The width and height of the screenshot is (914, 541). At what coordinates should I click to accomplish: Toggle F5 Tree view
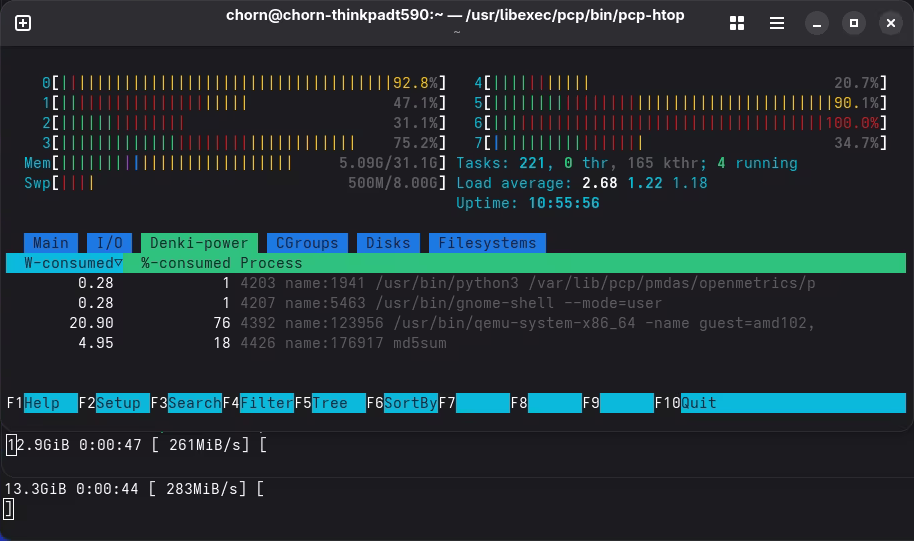pyautogui.click(x=330, y=403)
